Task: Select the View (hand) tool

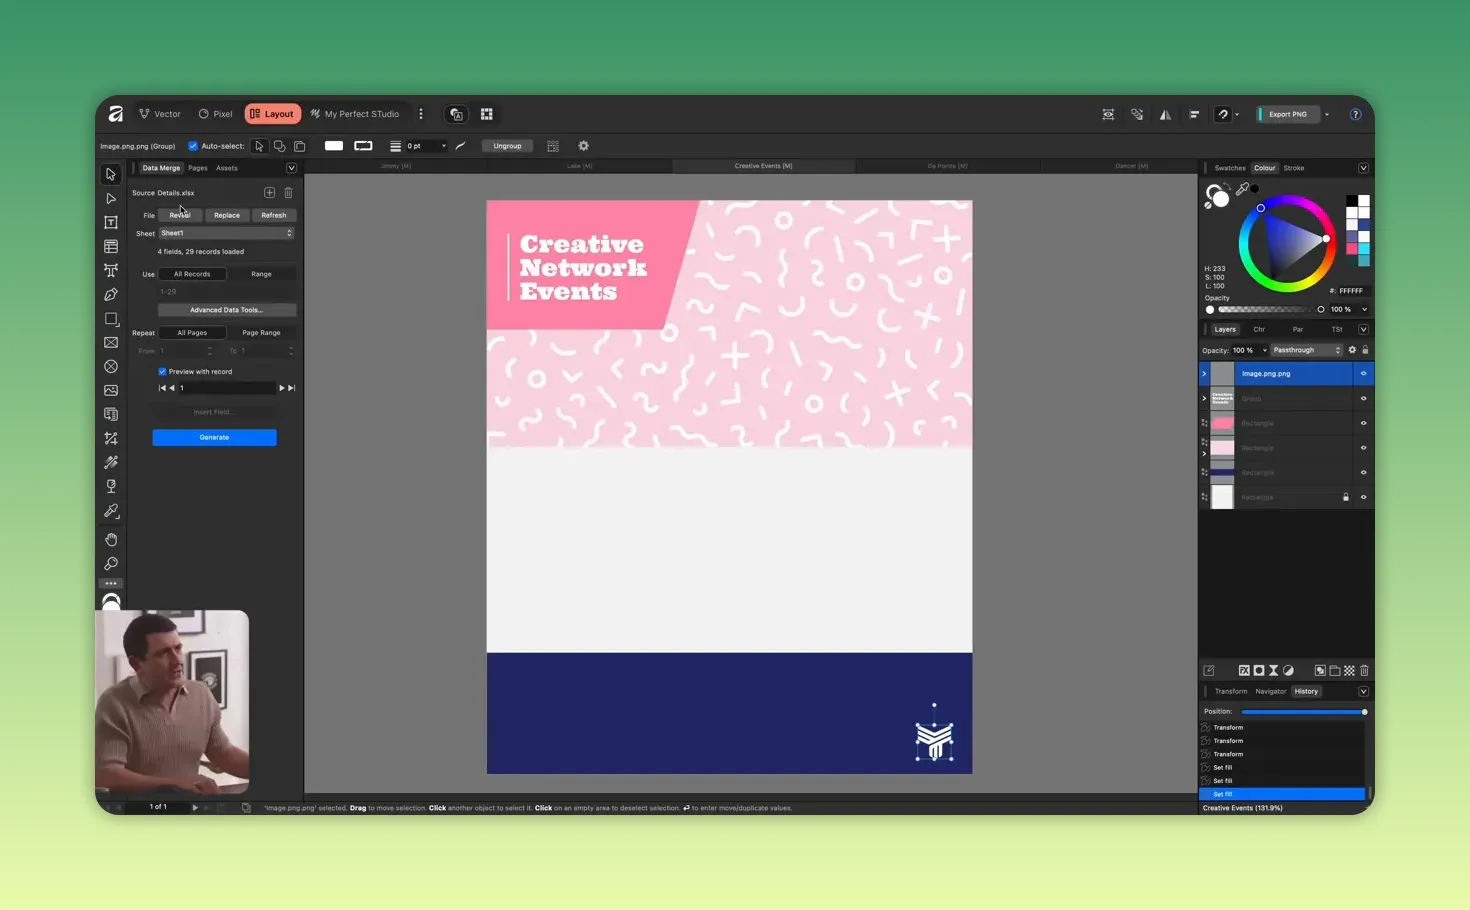Action: [110, 539]
